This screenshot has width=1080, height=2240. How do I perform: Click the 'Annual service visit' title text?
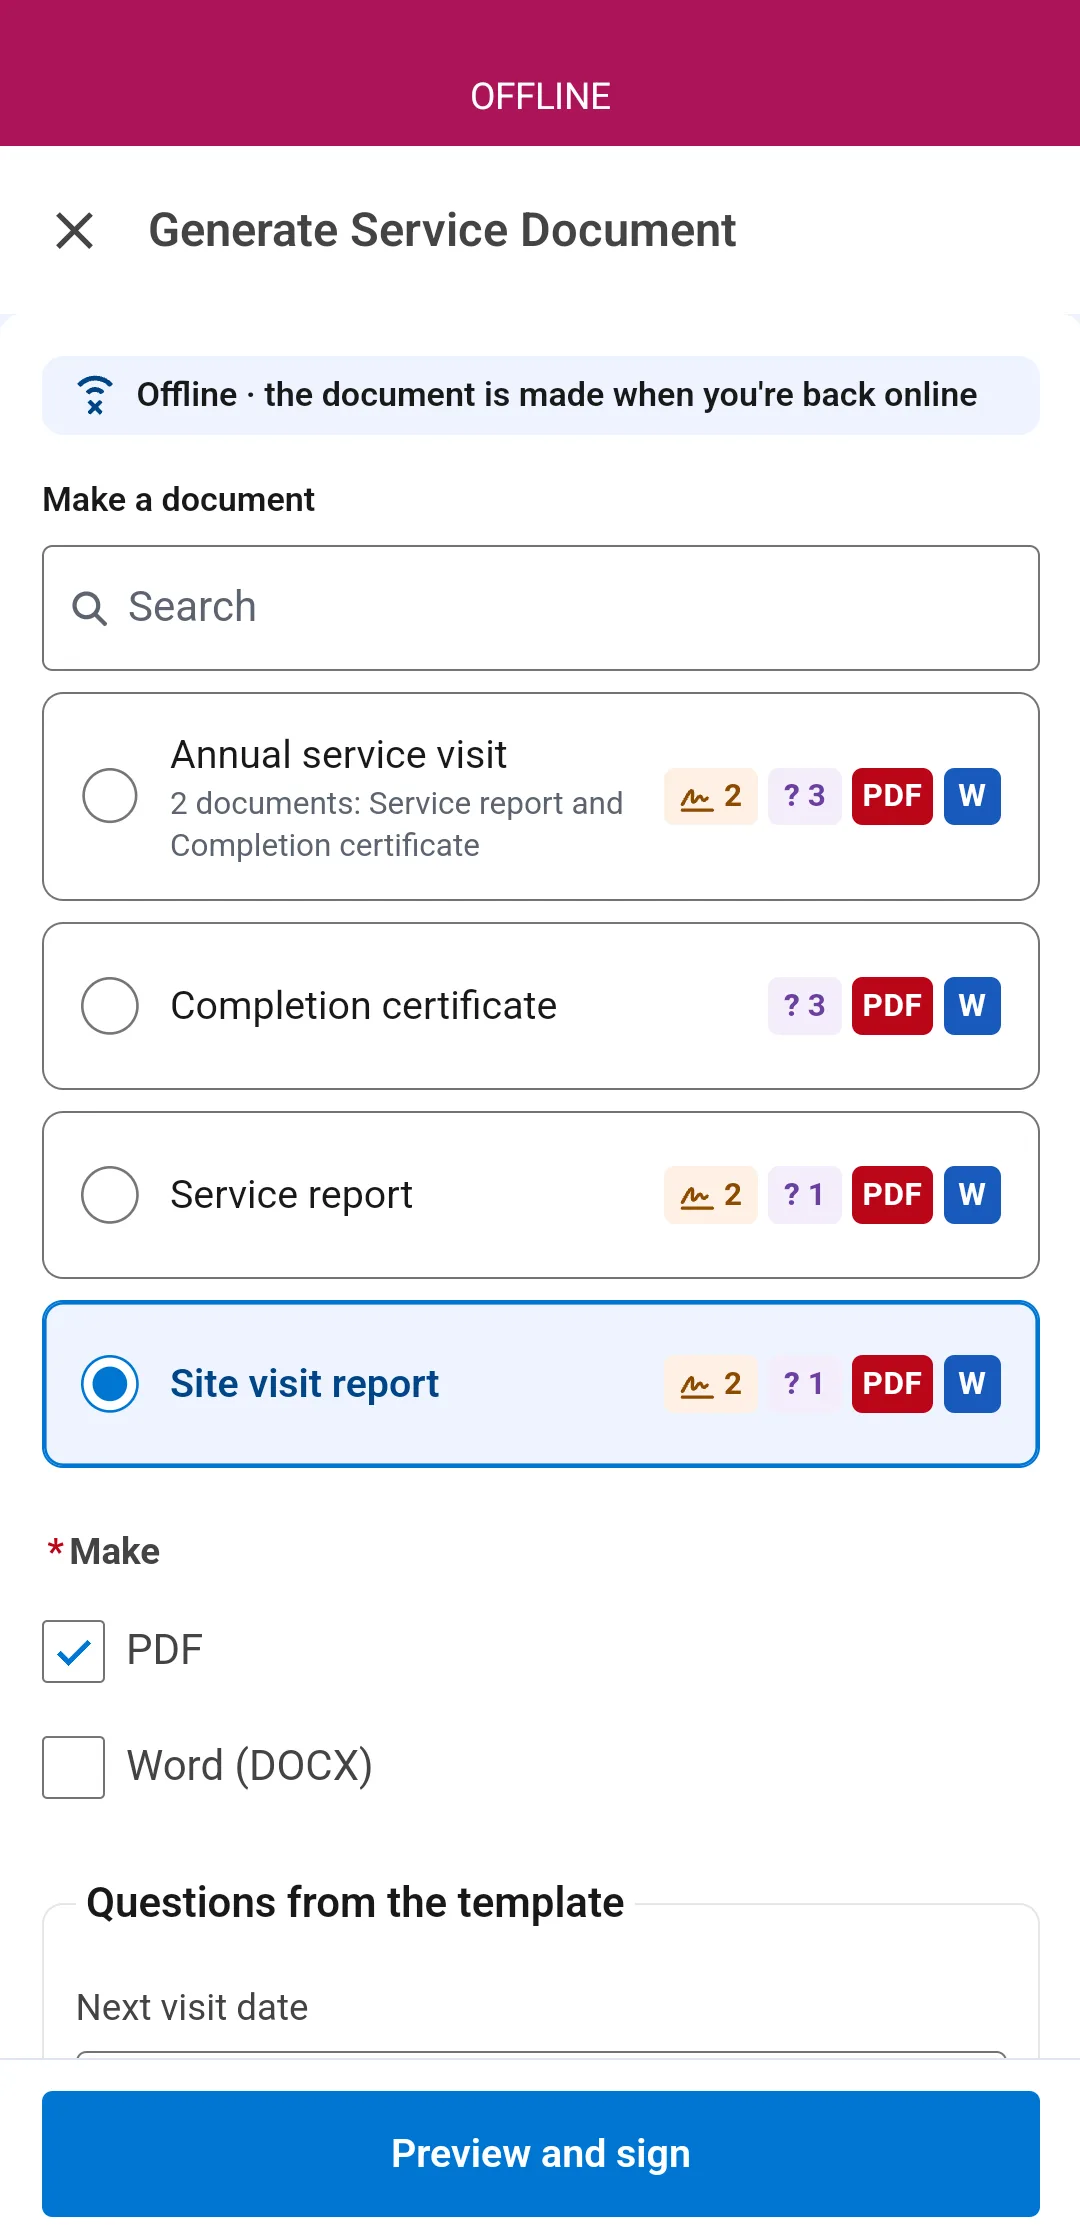339,755
